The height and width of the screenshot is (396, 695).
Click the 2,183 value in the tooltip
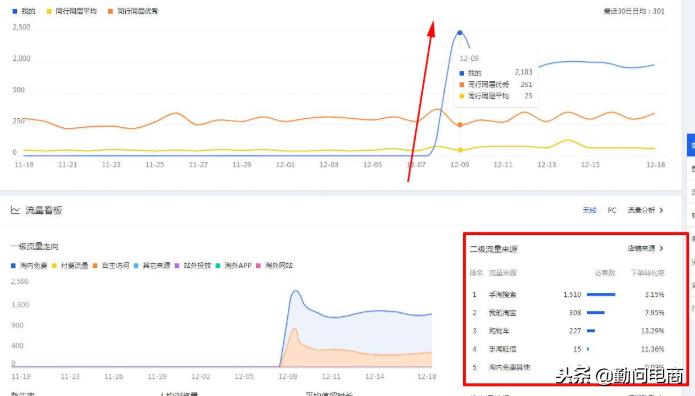[523, 72]
